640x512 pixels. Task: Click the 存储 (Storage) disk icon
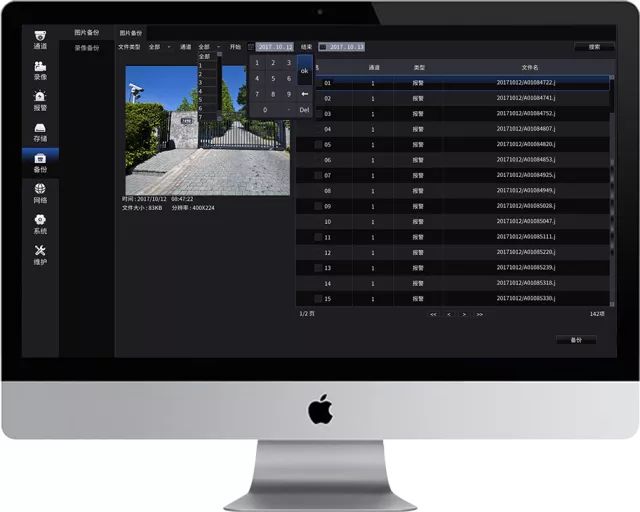tap(40, 129)
